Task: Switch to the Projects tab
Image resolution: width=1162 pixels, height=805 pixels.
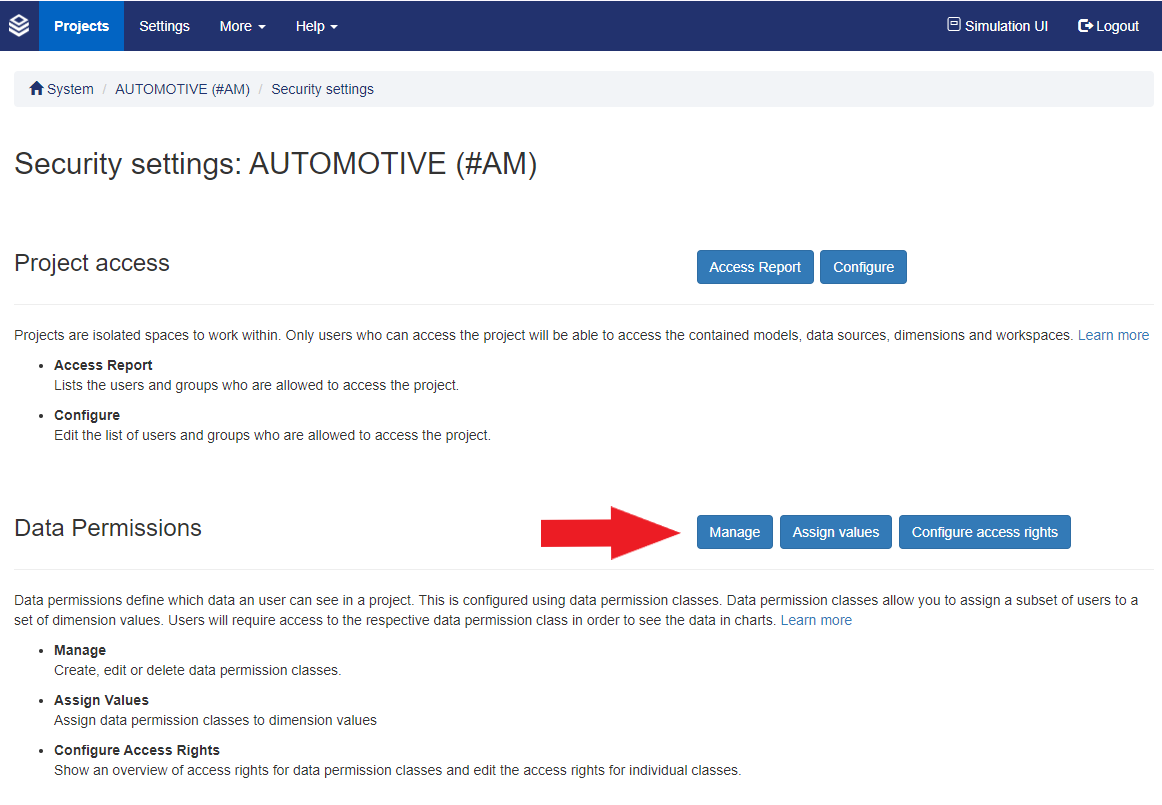Action: coord(81,26)
